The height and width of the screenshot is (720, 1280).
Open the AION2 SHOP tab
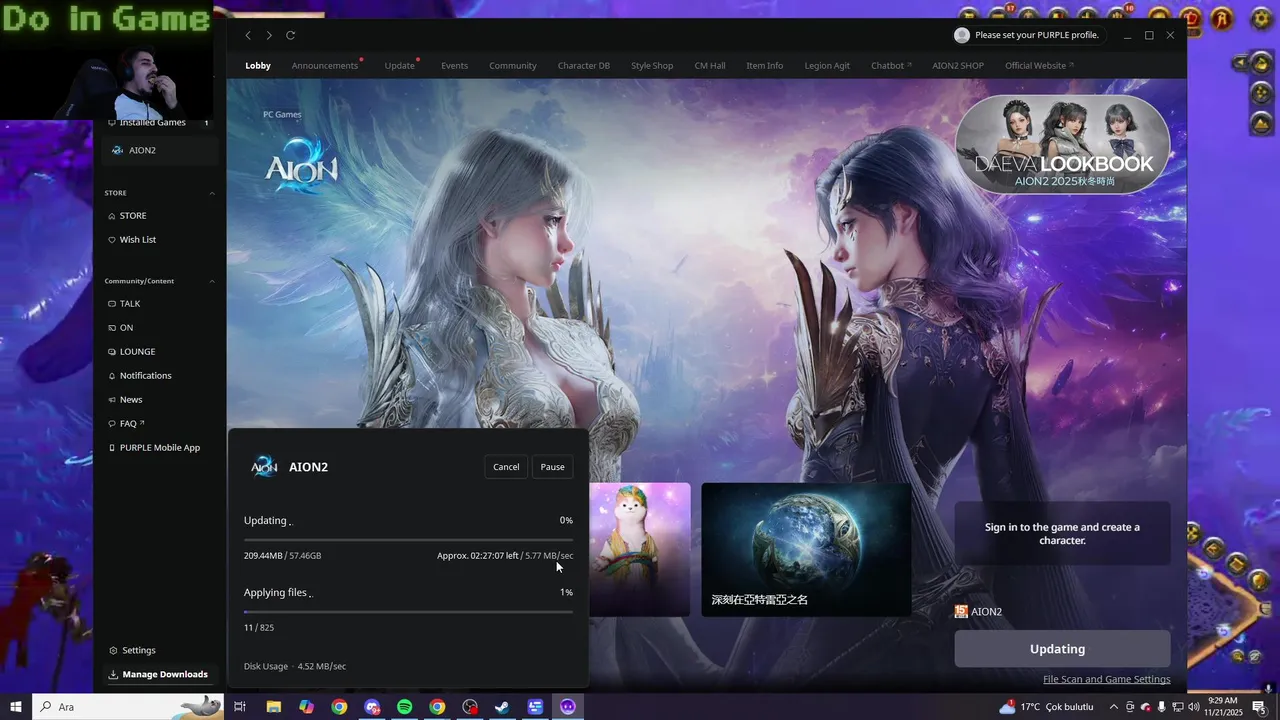958,66
